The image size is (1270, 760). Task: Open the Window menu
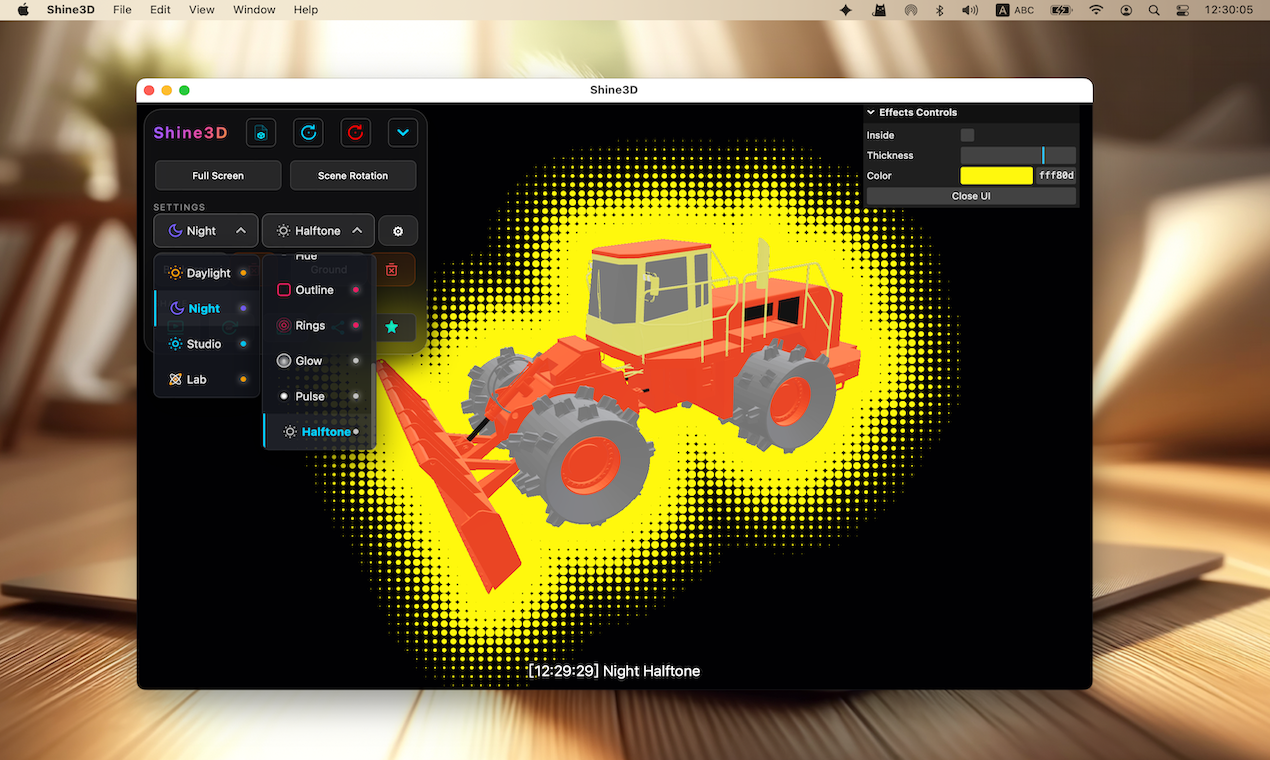tap(253, 10)
